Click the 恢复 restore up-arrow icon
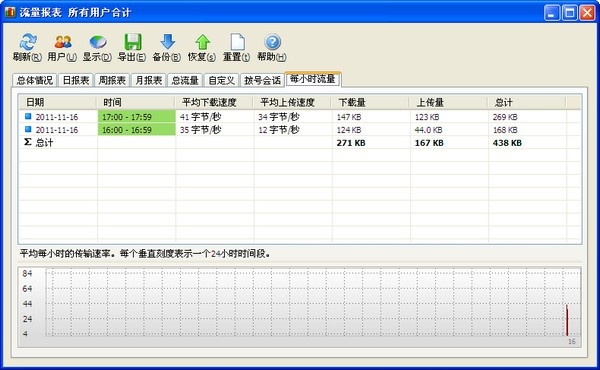Image resolution: width=600 pixels, height=370 pixels. pos(203,42)
